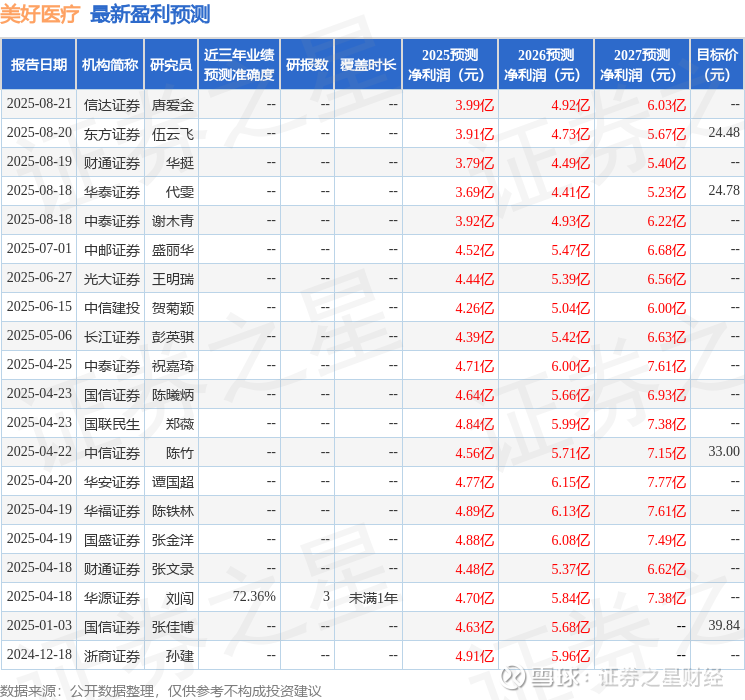The width and height of the screenshot is (745, 700).
Task: Select the 报告日期 column header
Action: click(38, 65)
